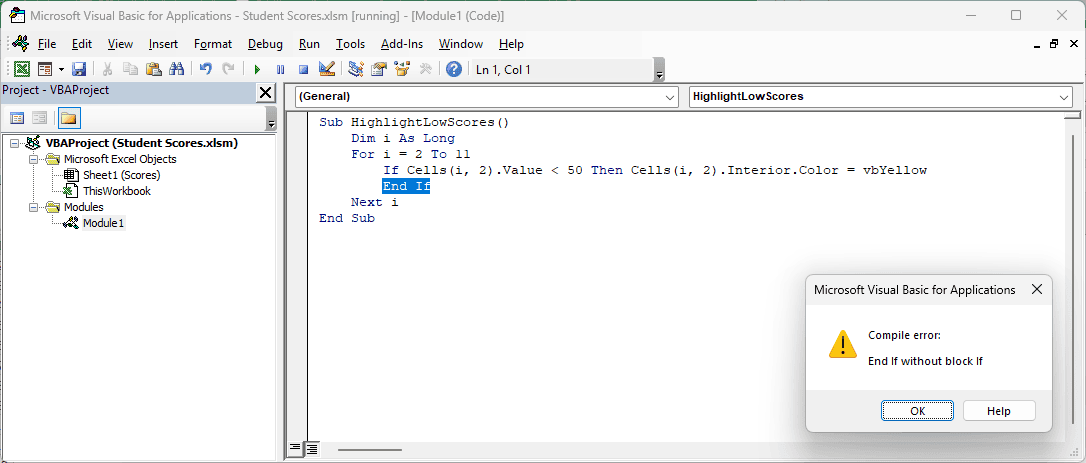Toggle Design Mode icon
1086x463 pixels.
pos(326,69)
